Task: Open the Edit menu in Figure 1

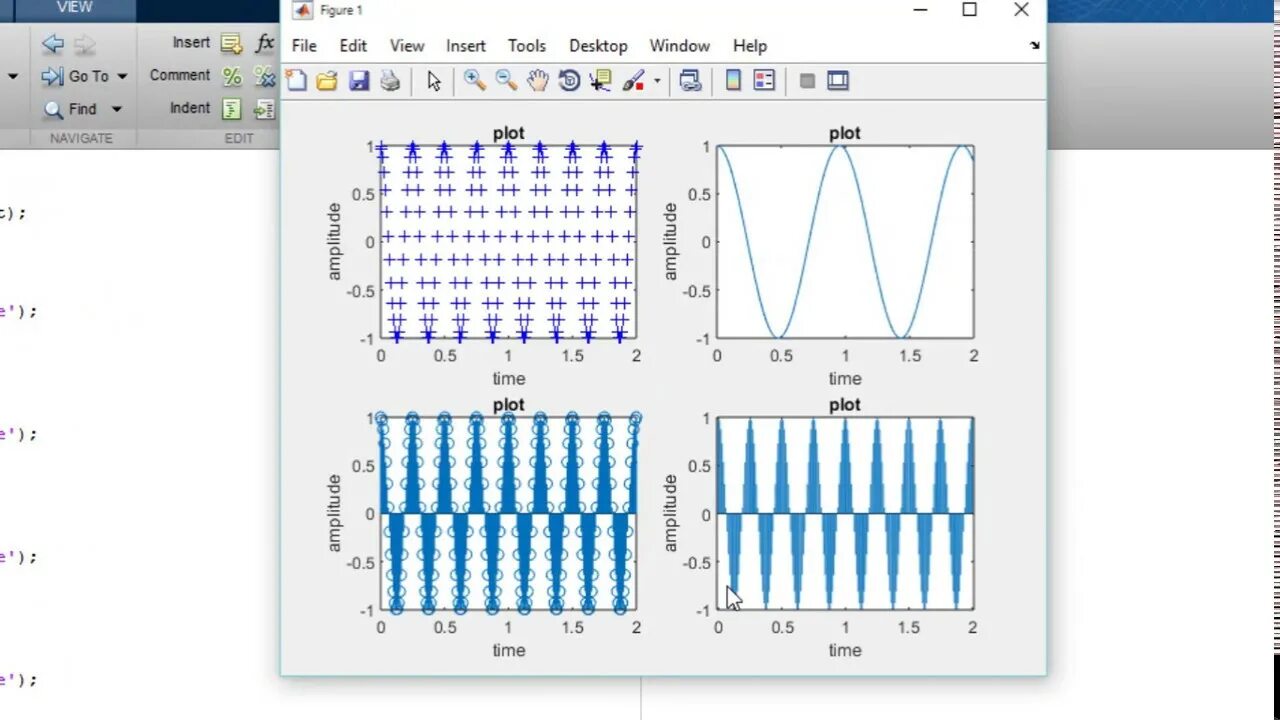Action: coord(353,46)
